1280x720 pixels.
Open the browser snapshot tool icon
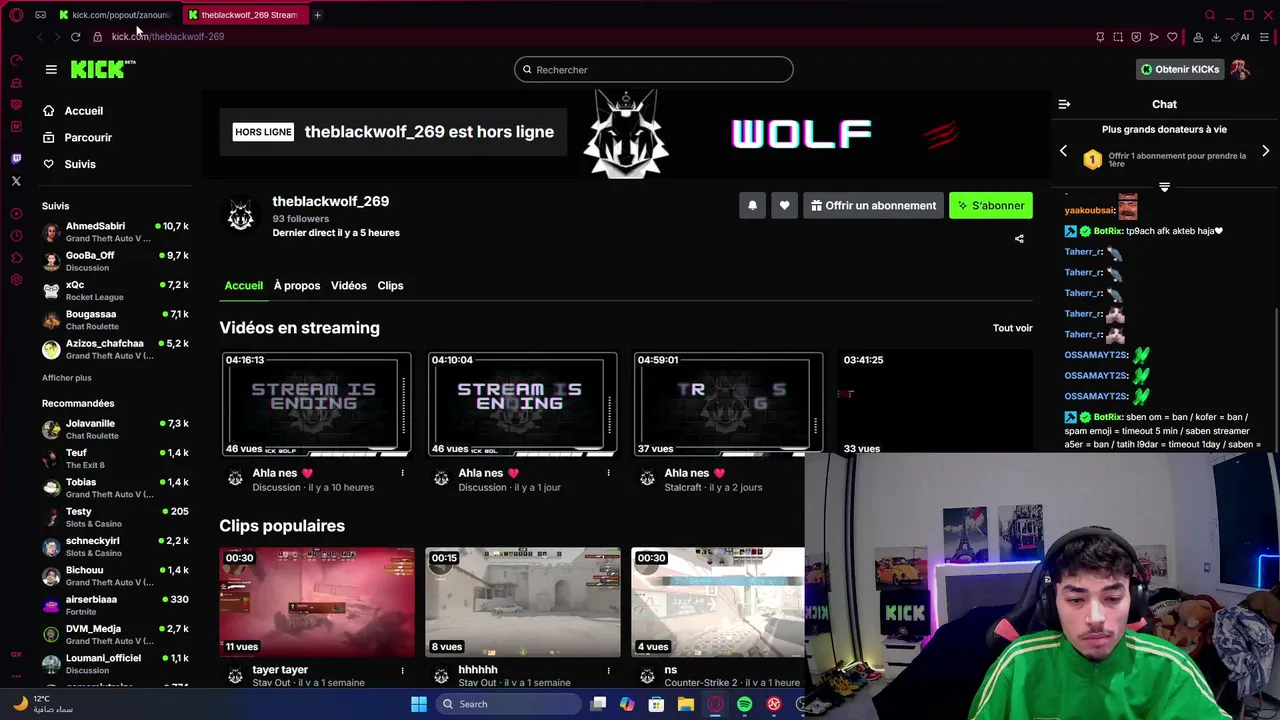(x=1118, y=37)
